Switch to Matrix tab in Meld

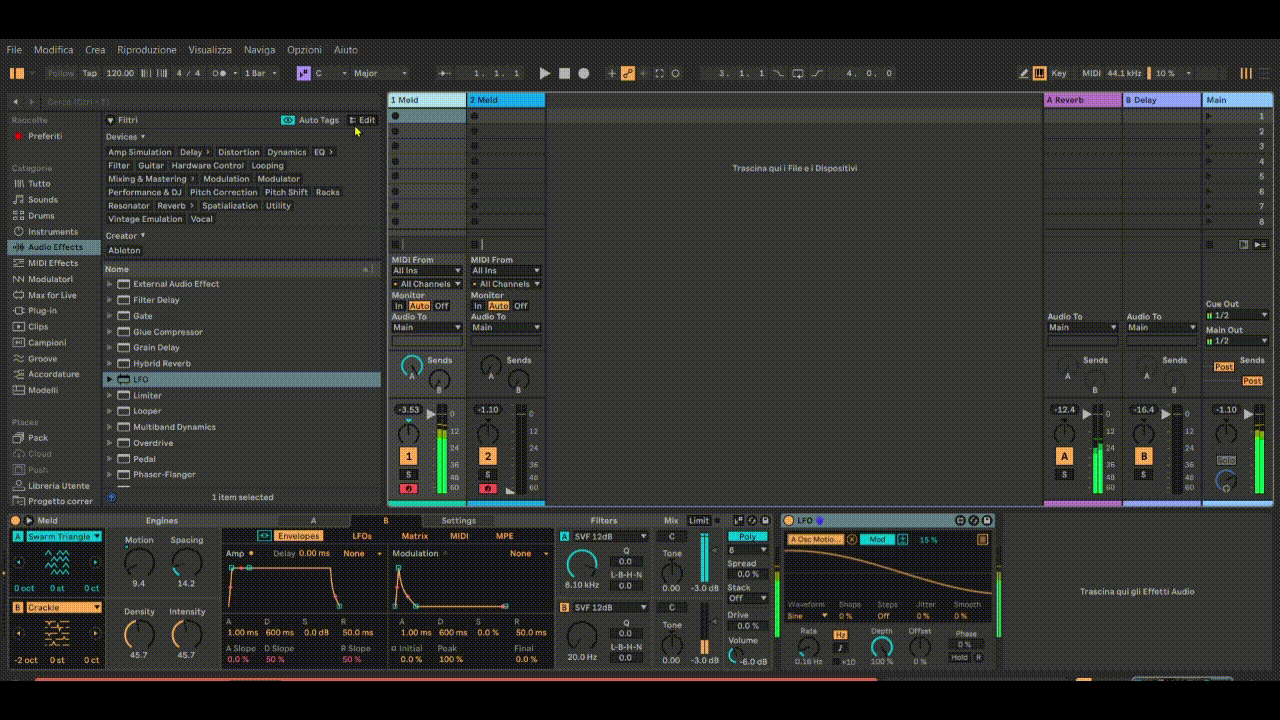point(415,536)
